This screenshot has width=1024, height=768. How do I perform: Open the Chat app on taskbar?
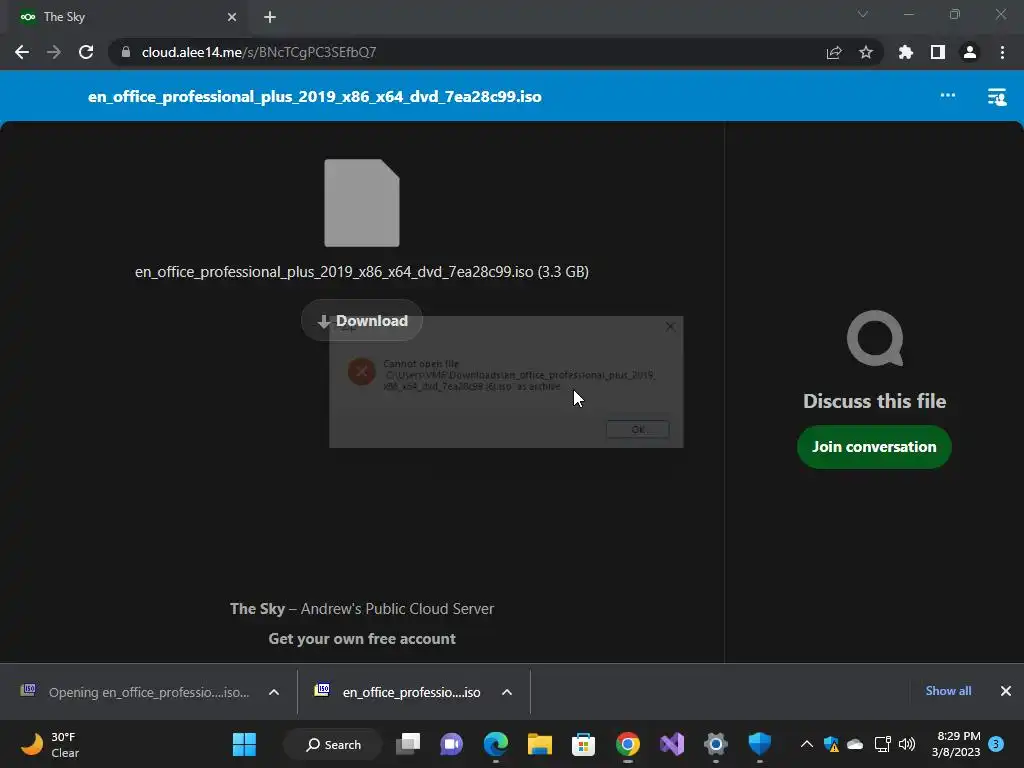click(x=451, y=744)
